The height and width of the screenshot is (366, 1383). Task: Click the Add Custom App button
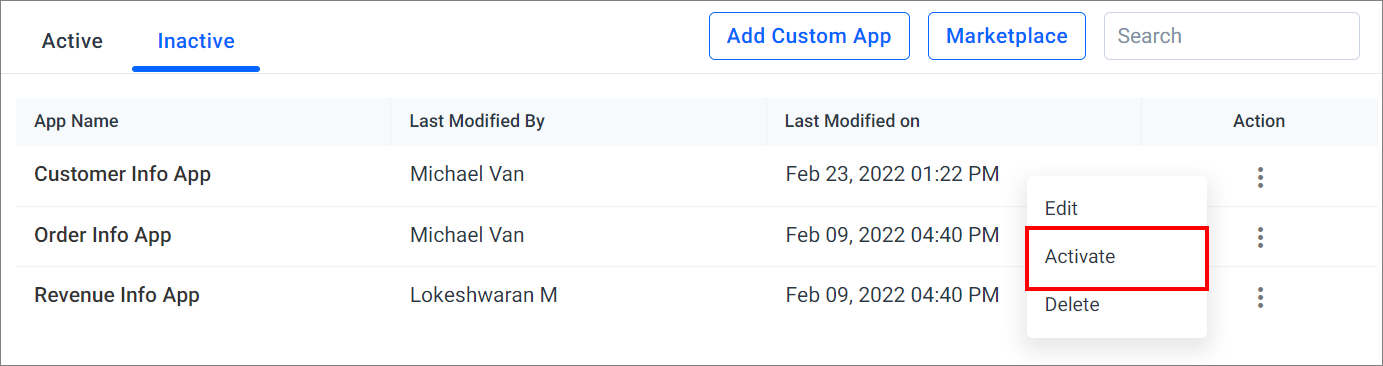click(x=809, y=36)
